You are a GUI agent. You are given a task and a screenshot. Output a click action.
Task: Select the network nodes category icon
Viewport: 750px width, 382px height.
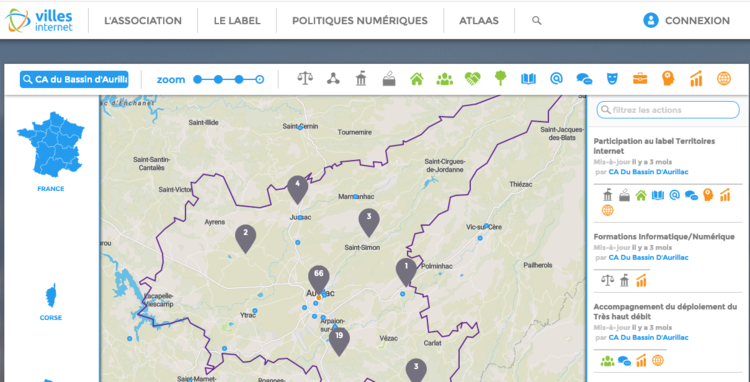click(333, 78)
